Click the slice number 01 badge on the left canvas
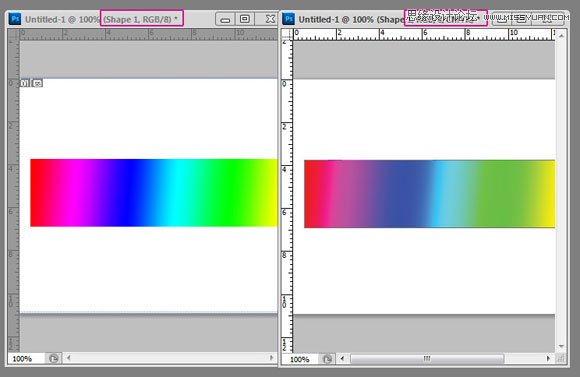 (24, 83)
